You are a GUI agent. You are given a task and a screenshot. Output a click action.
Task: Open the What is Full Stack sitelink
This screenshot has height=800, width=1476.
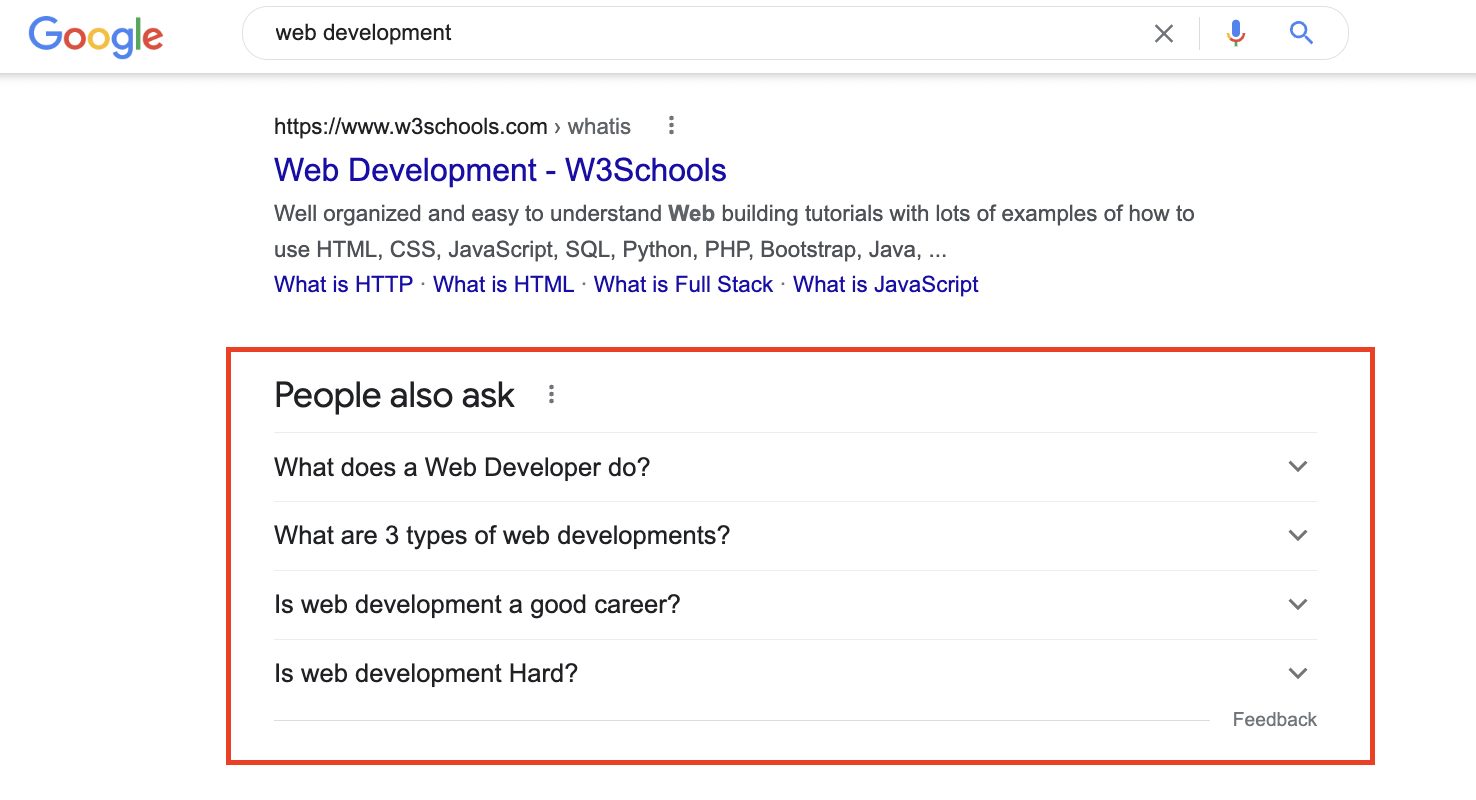[x=683, y=285]
